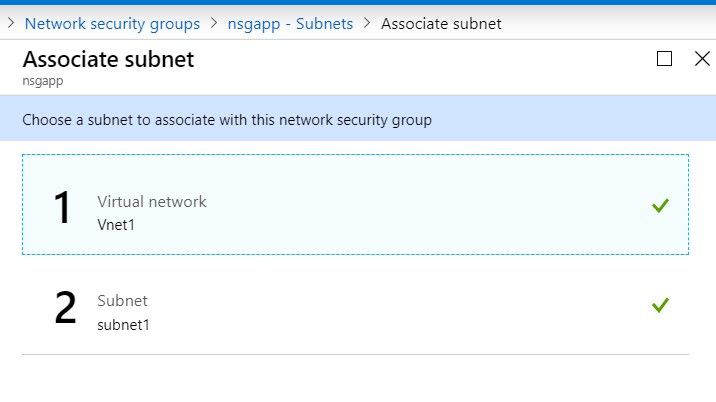This screenshot has height=402, width=716.
Task: Open Network security groups breadcrumb
Action: point(112,23)
